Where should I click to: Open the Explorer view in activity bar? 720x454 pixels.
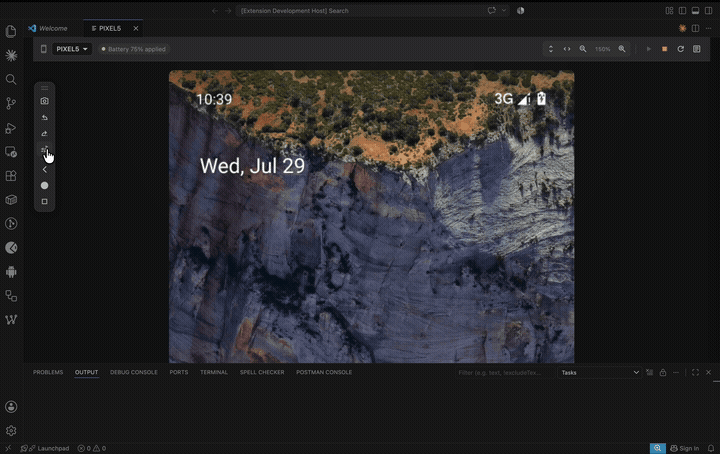[11, 31]
